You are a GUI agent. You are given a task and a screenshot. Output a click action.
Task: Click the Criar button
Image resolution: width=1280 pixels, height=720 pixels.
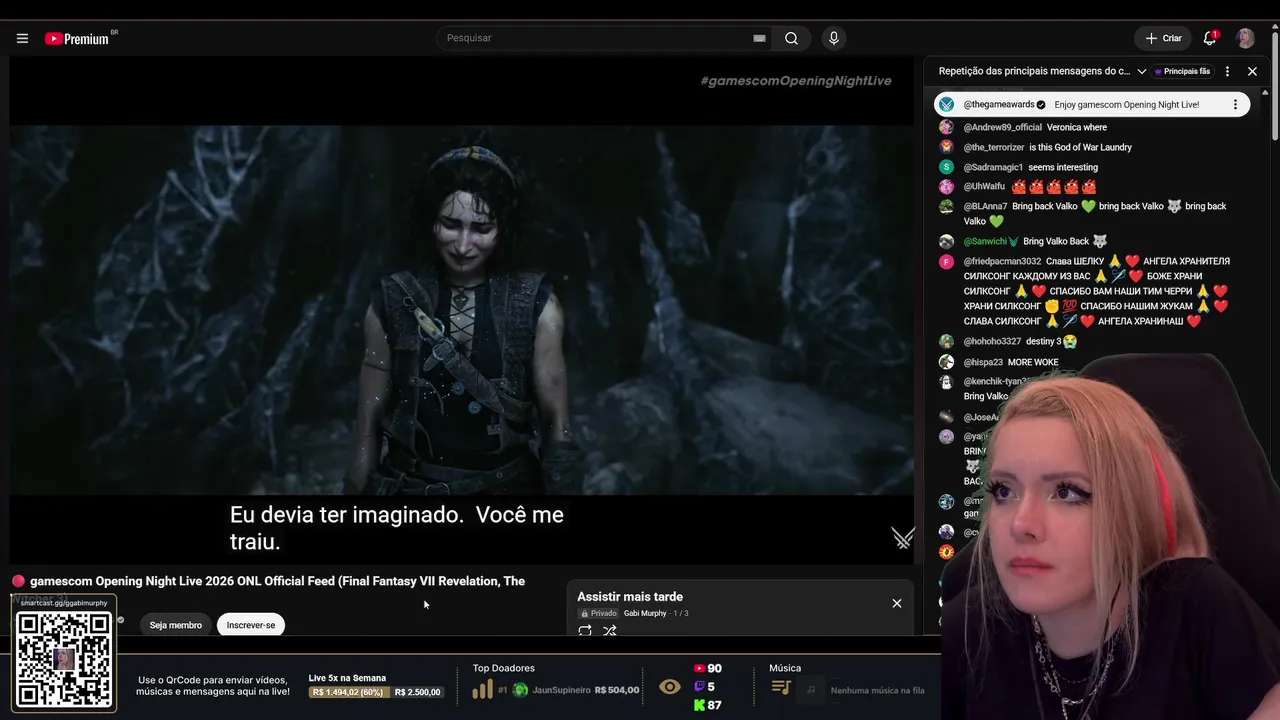click(x=1163, y=38)
